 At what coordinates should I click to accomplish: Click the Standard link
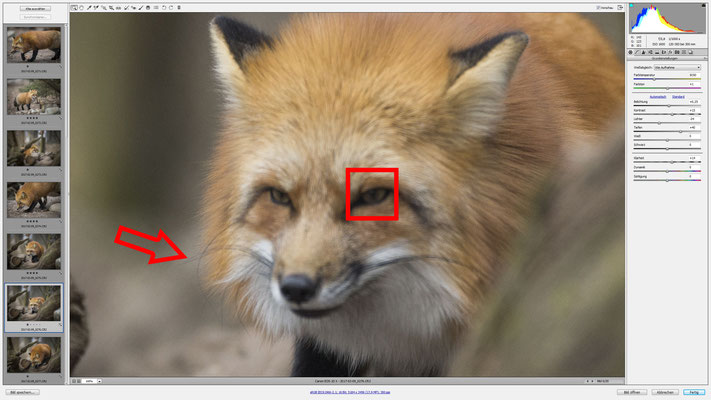(x=678, y=97)
